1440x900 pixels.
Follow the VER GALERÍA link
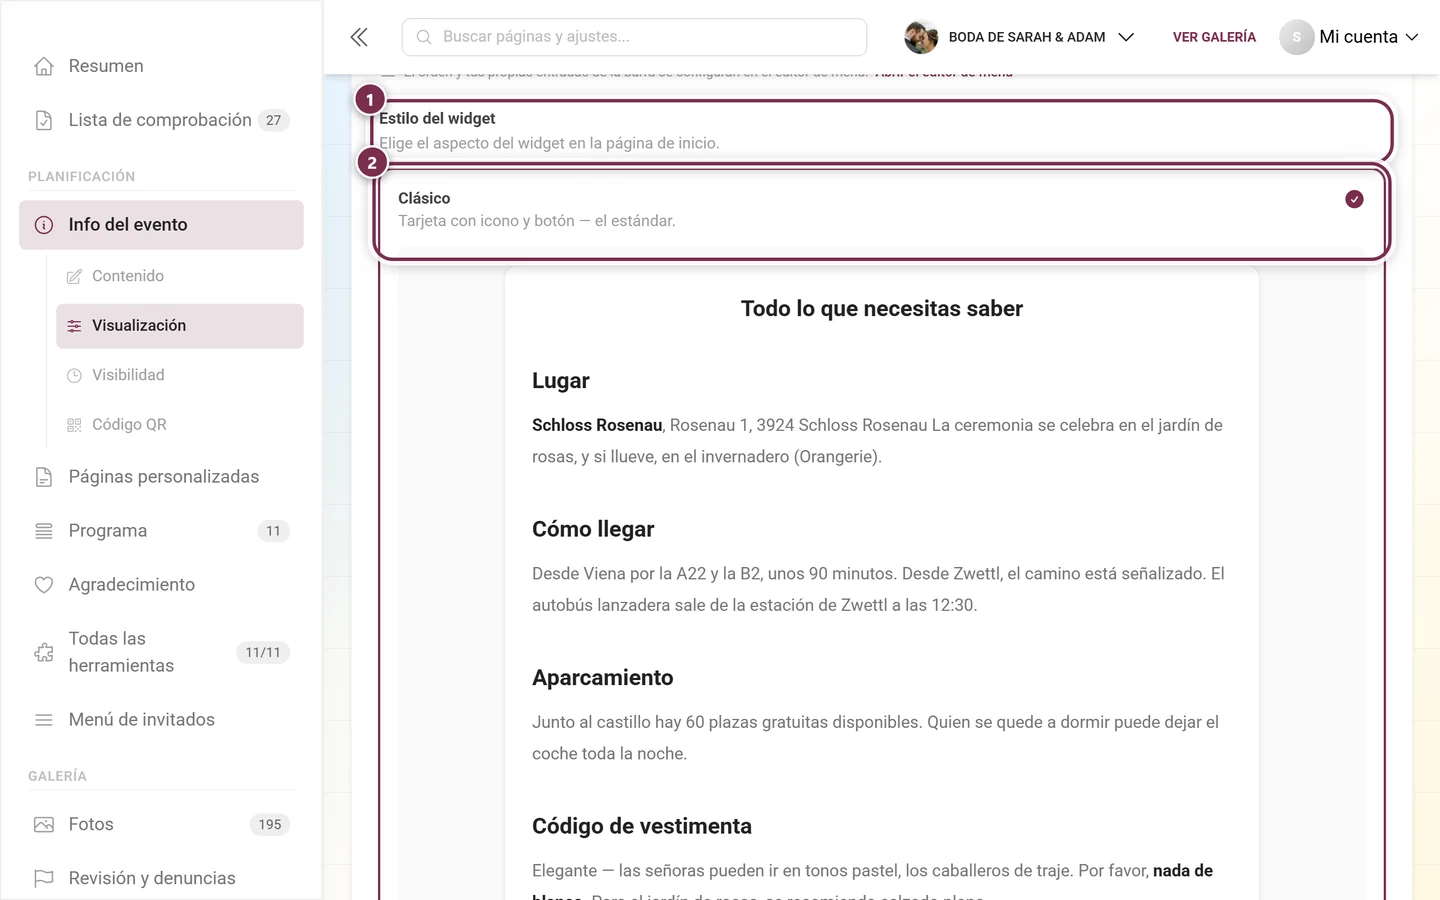point(1214,37)
